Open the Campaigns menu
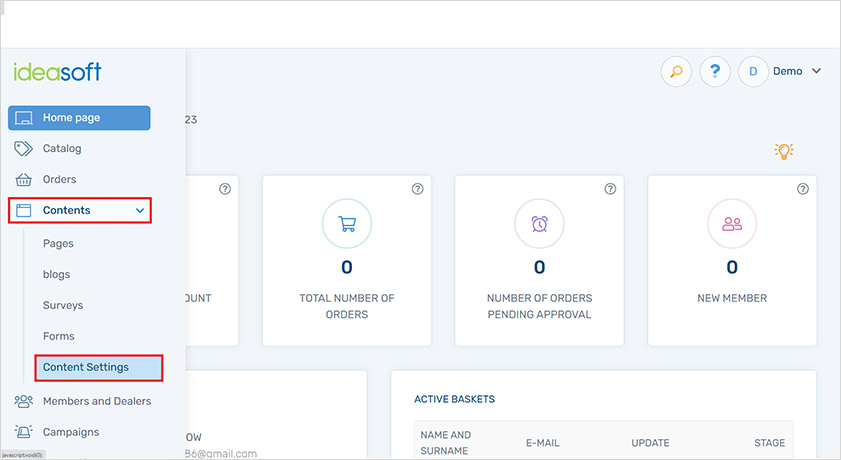This screenshot has height=460, width=841. (71, 432)
